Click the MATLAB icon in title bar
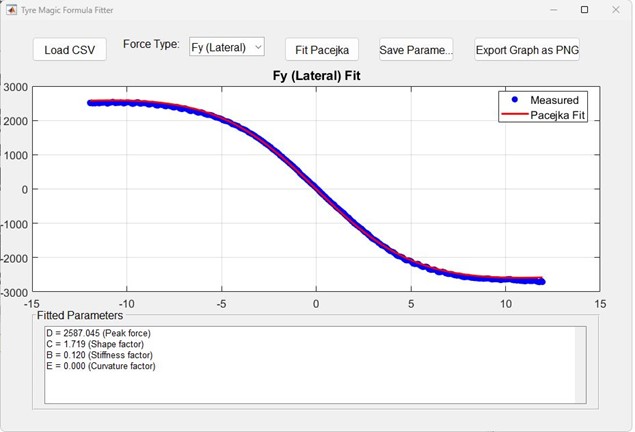Image resolution: width=635 pixels, height=432 pixels. tap(11, 10)
